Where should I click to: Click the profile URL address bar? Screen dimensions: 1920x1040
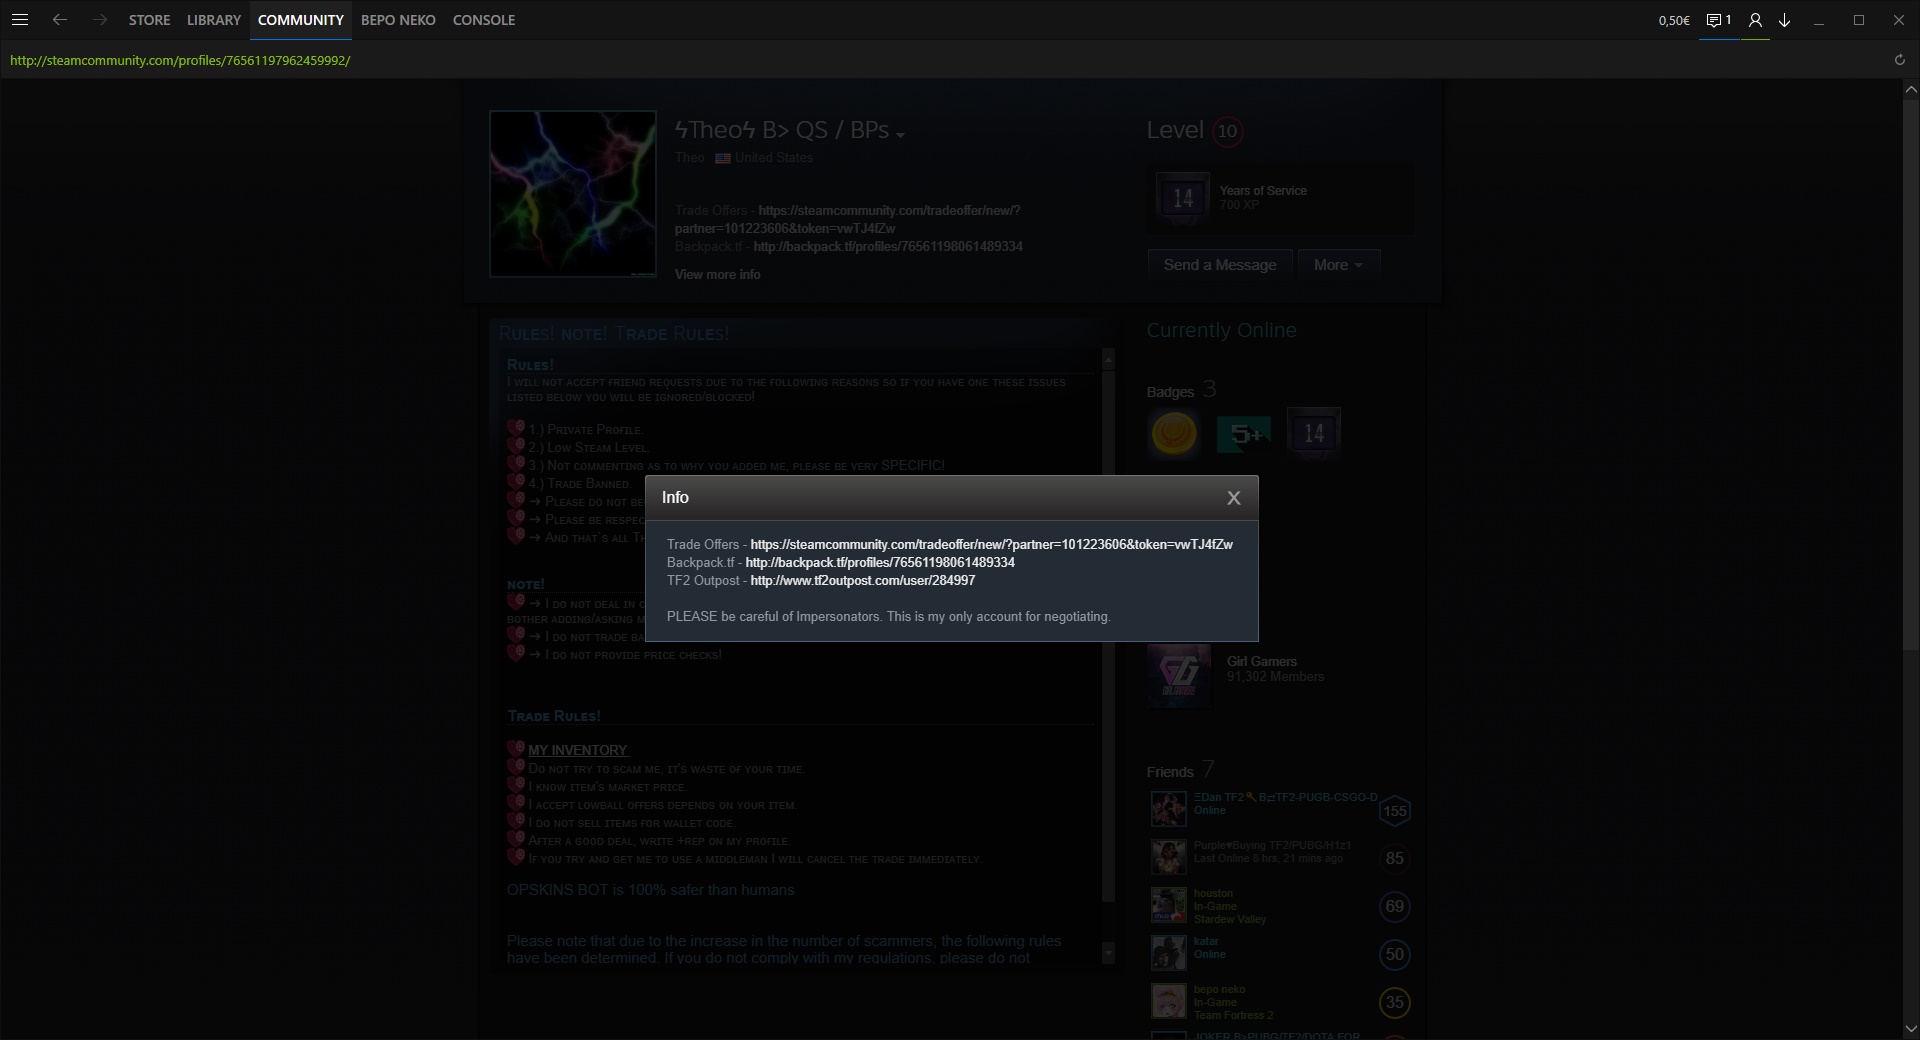point(180,61)
